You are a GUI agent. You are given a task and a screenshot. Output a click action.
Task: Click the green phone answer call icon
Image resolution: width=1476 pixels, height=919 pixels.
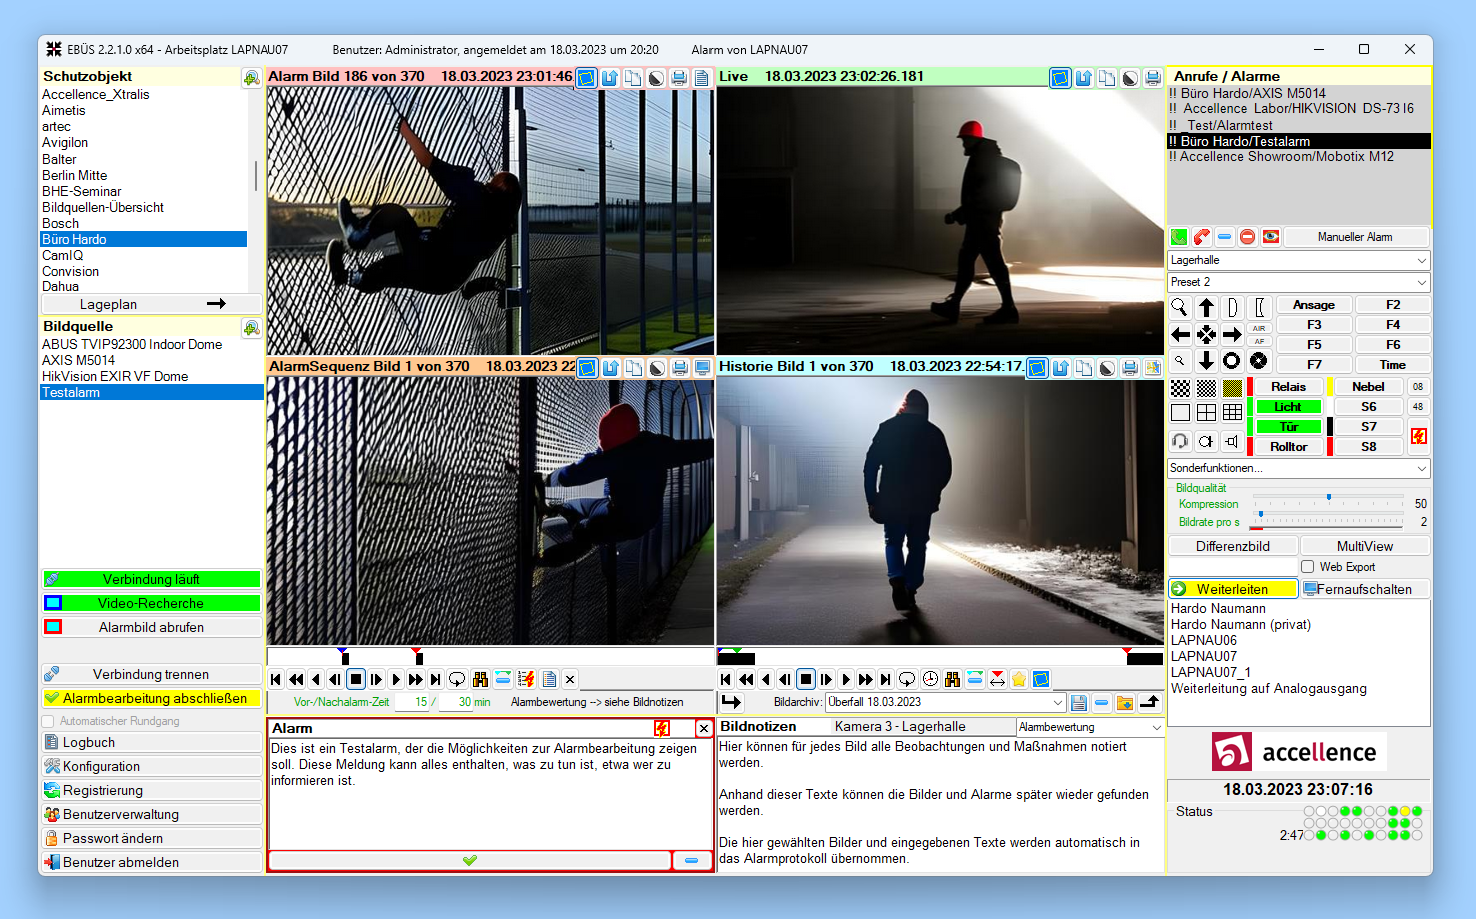(1179, 237)
